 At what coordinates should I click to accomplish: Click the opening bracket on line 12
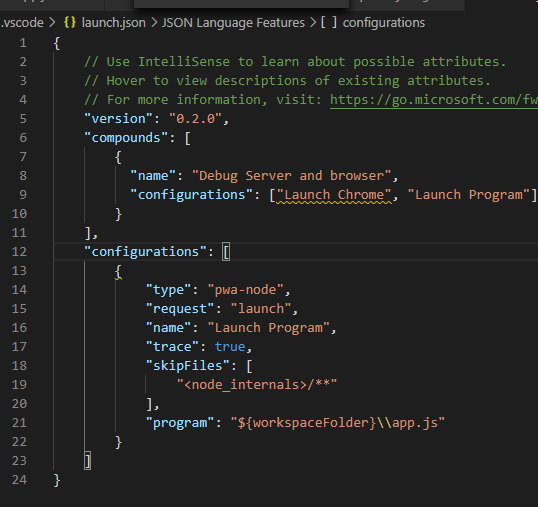click(226, 252)
